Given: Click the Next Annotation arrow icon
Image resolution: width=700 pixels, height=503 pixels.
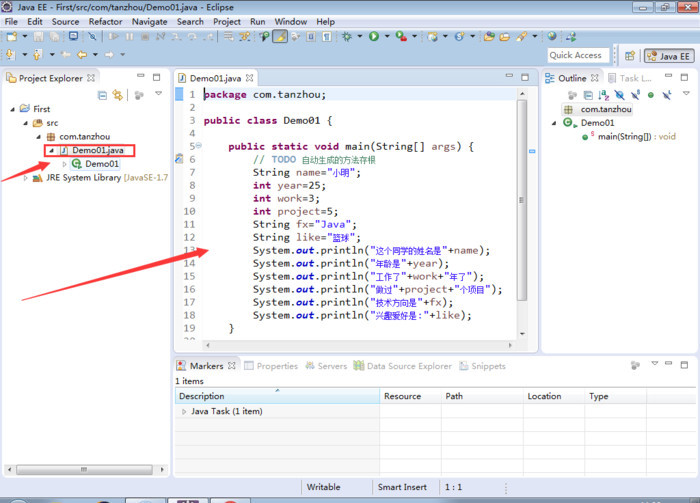Looking at the screenshot, I should (11, 54).
